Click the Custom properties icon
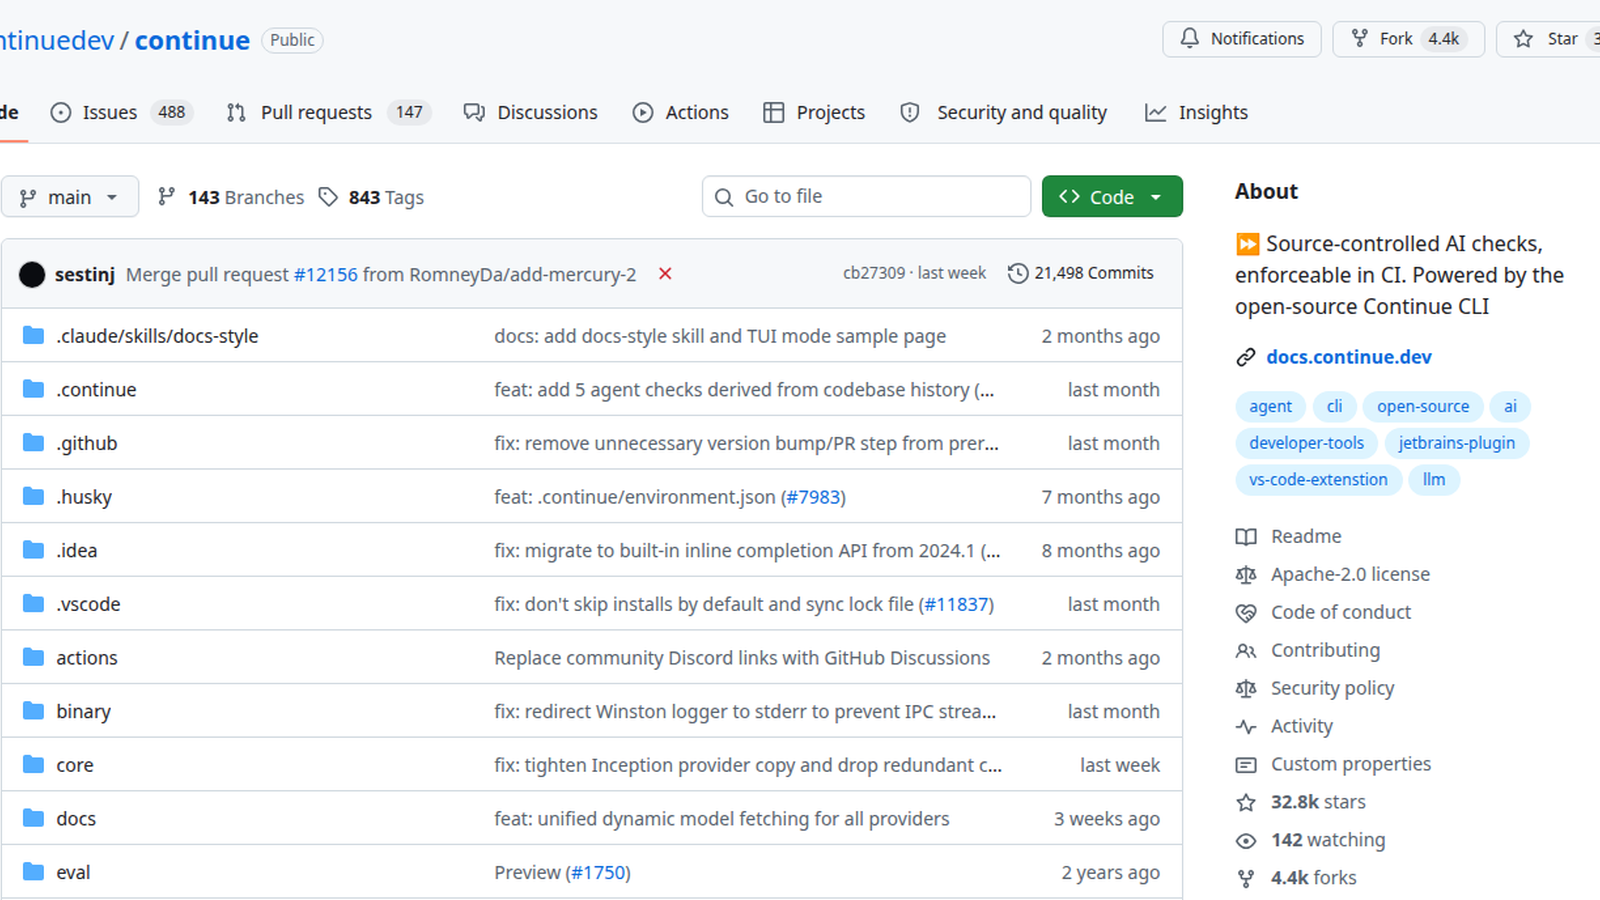This screenshot has width=1600, height=900. point(1246,765)
